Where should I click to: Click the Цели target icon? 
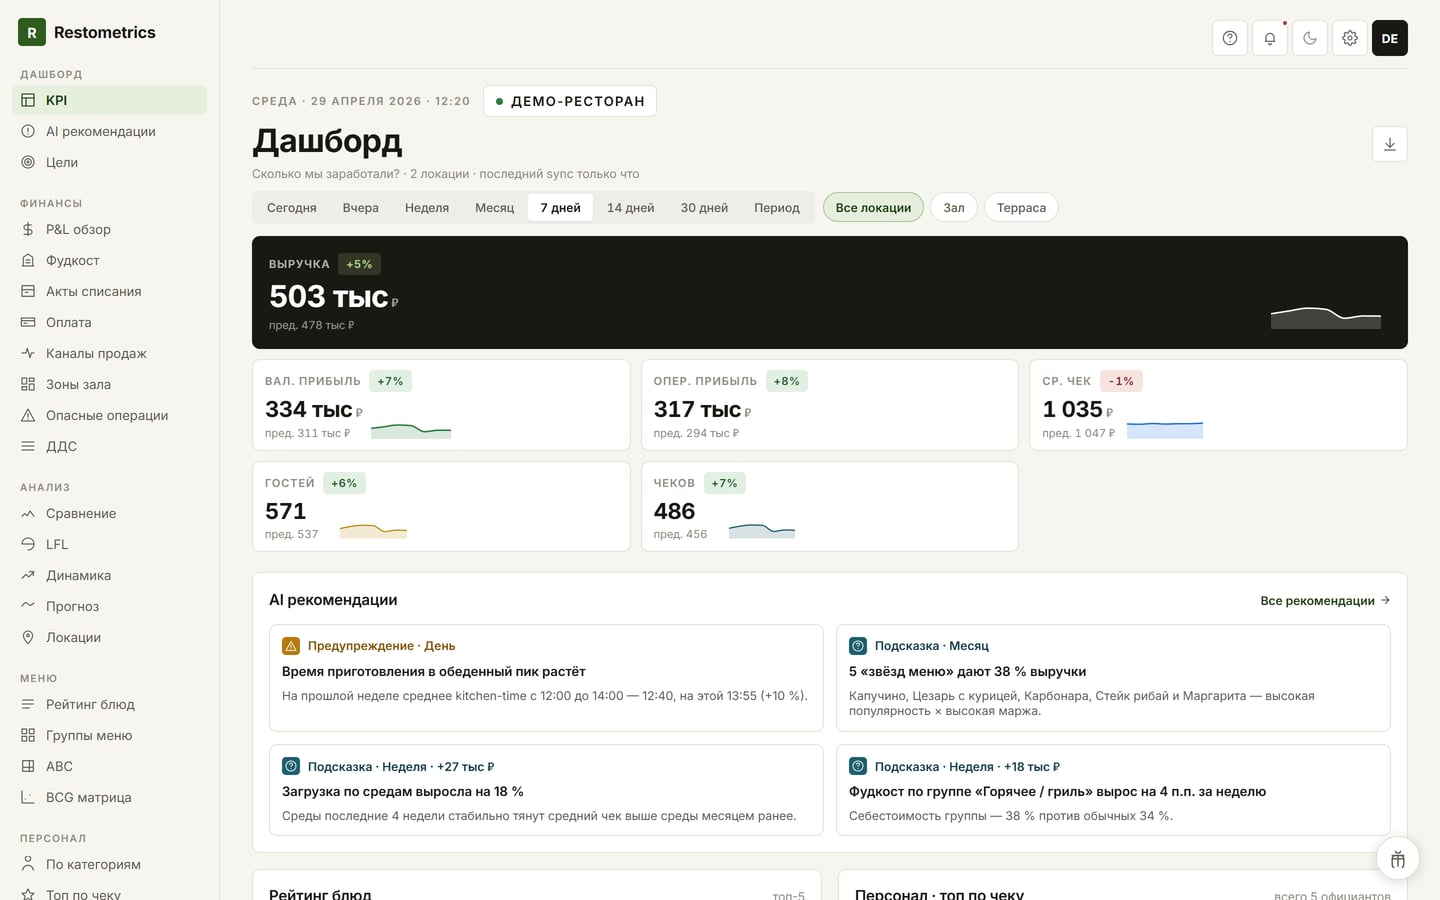[28, 162]
